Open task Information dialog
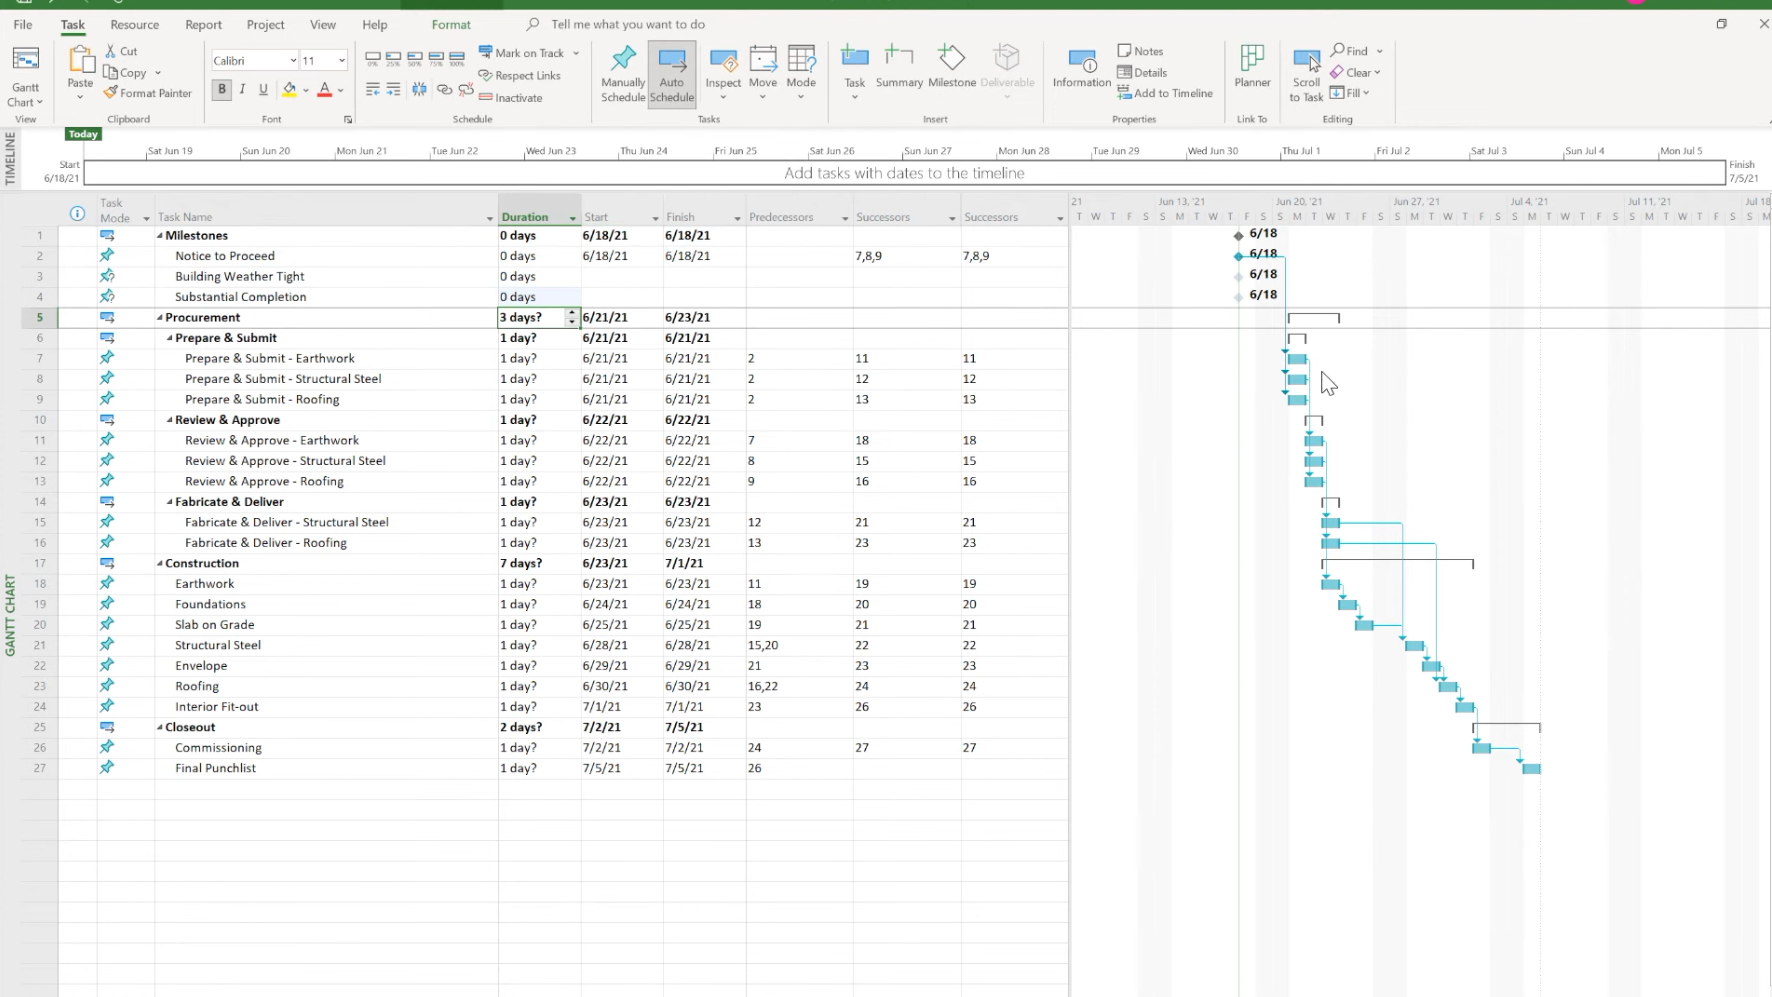Screen dimensions: 1772x997 [x=1081, y=66]
